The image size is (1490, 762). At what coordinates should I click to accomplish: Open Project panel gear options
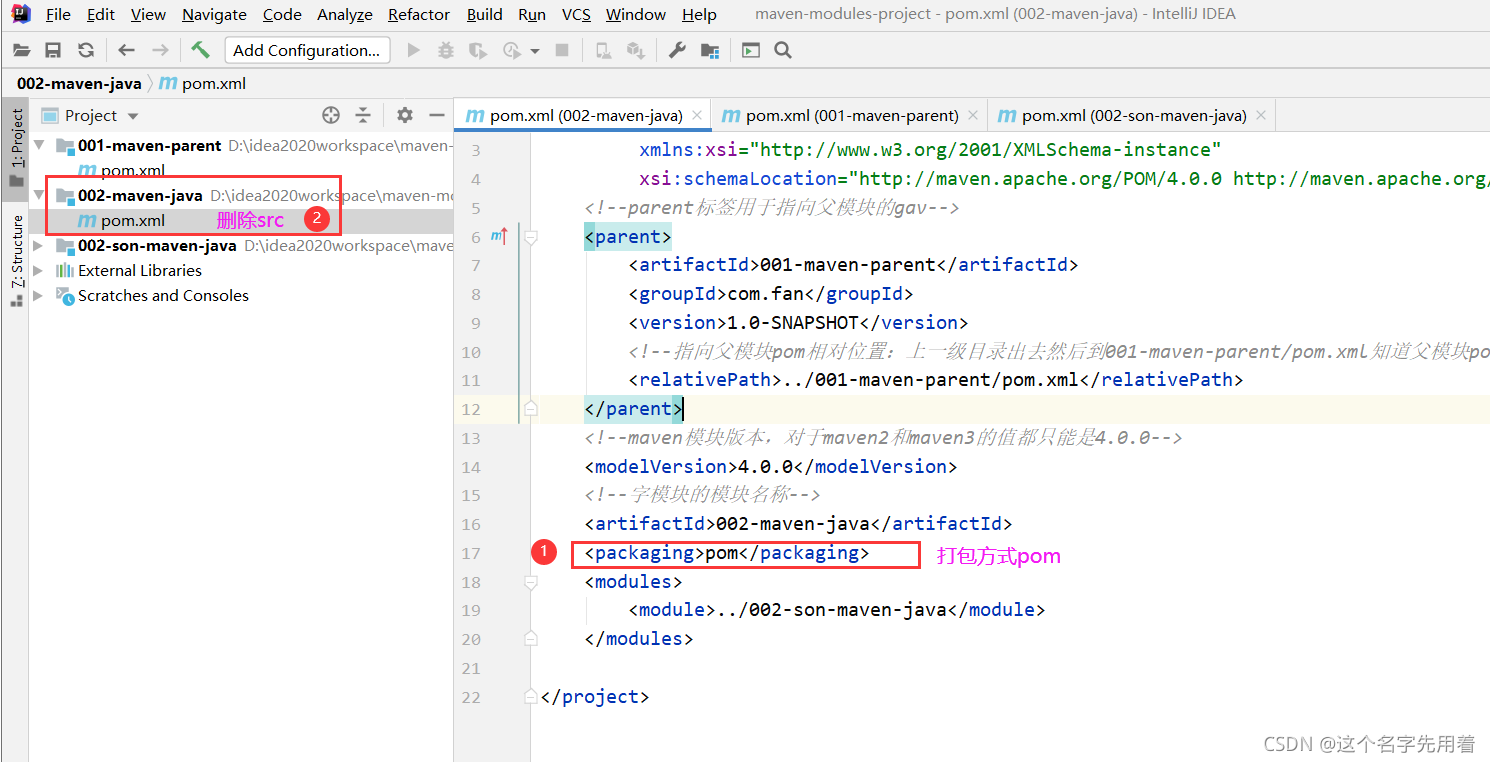coord(404,115)
